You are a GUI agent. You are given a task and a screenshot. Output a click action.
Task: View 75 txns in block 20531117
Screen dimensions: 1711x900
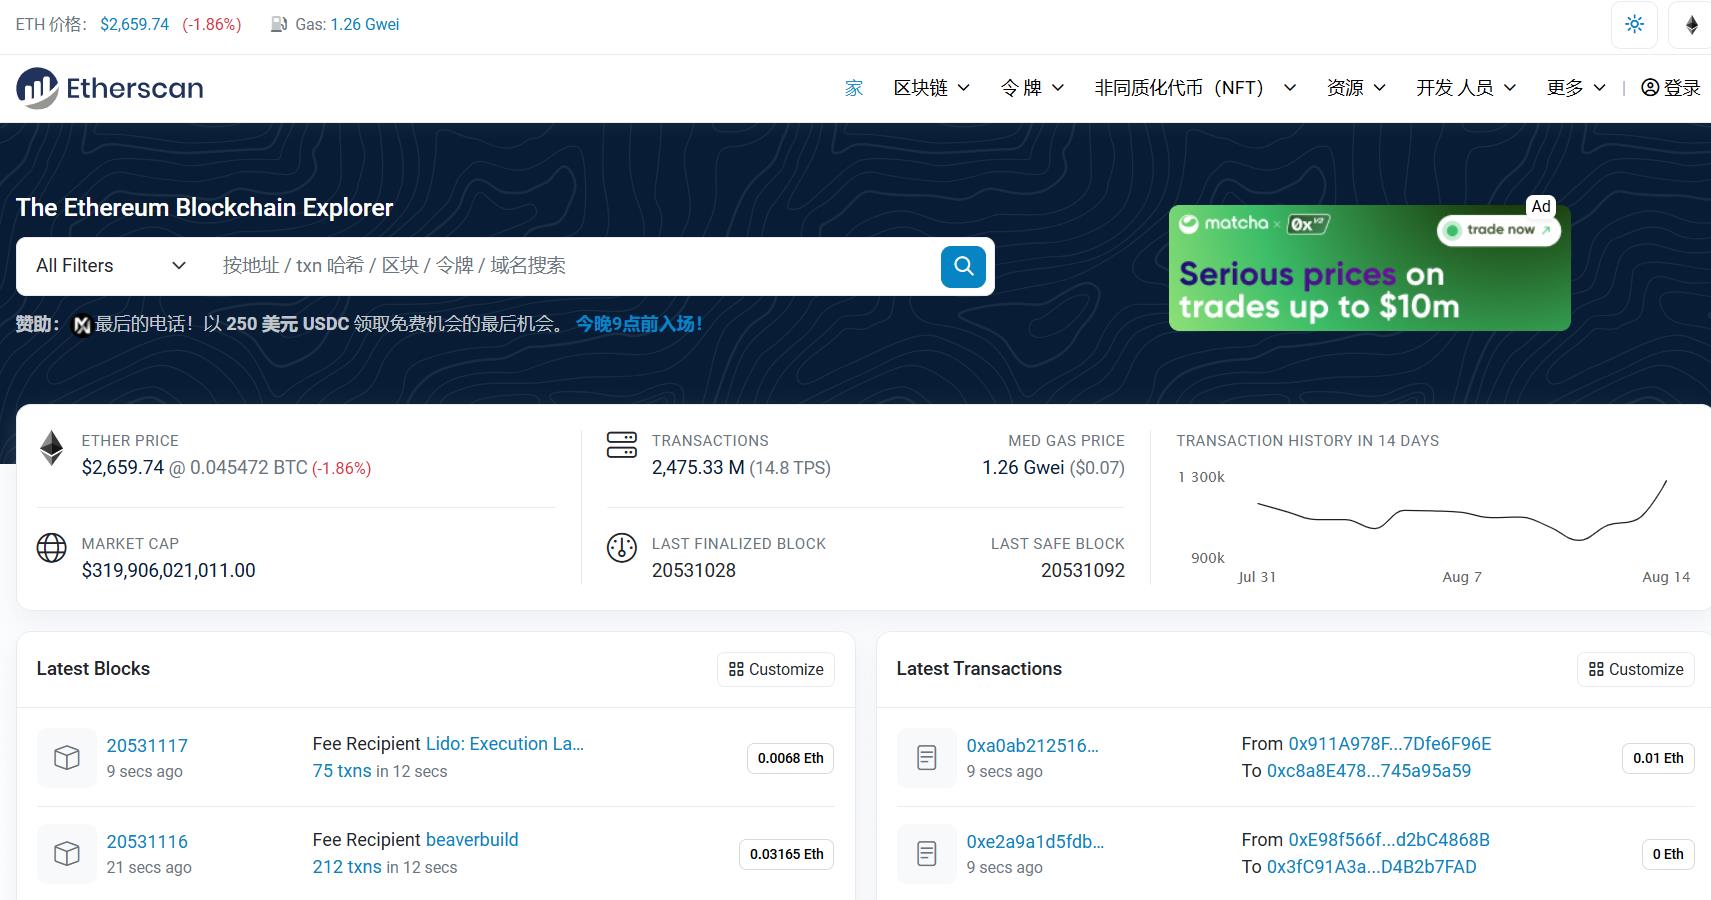coord(342,771)
